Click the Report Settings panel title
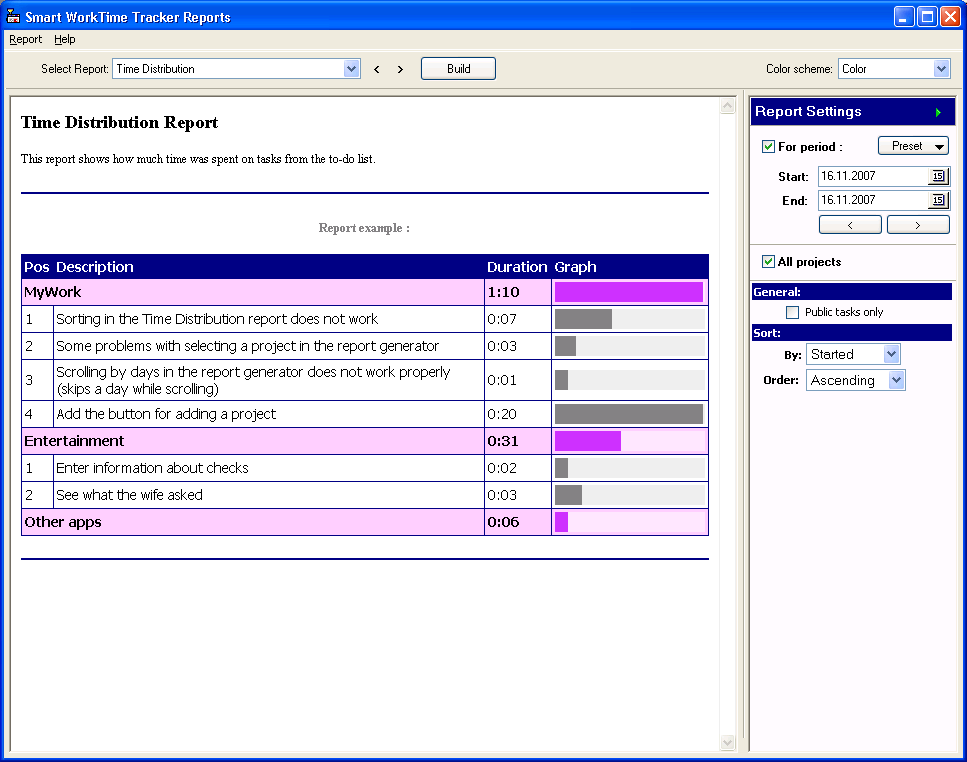This screenshot has height=762, width=967. pos(808,112)
